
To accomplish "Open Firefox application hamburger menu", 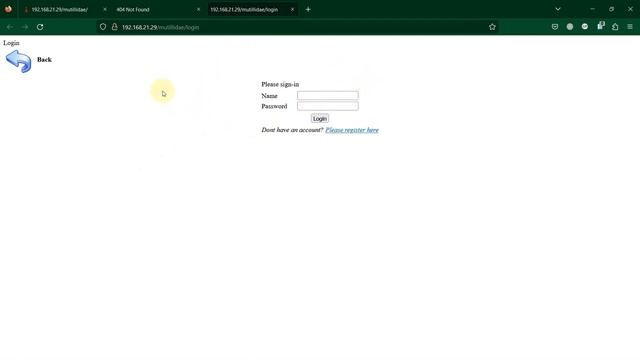I will click(630, 27).
